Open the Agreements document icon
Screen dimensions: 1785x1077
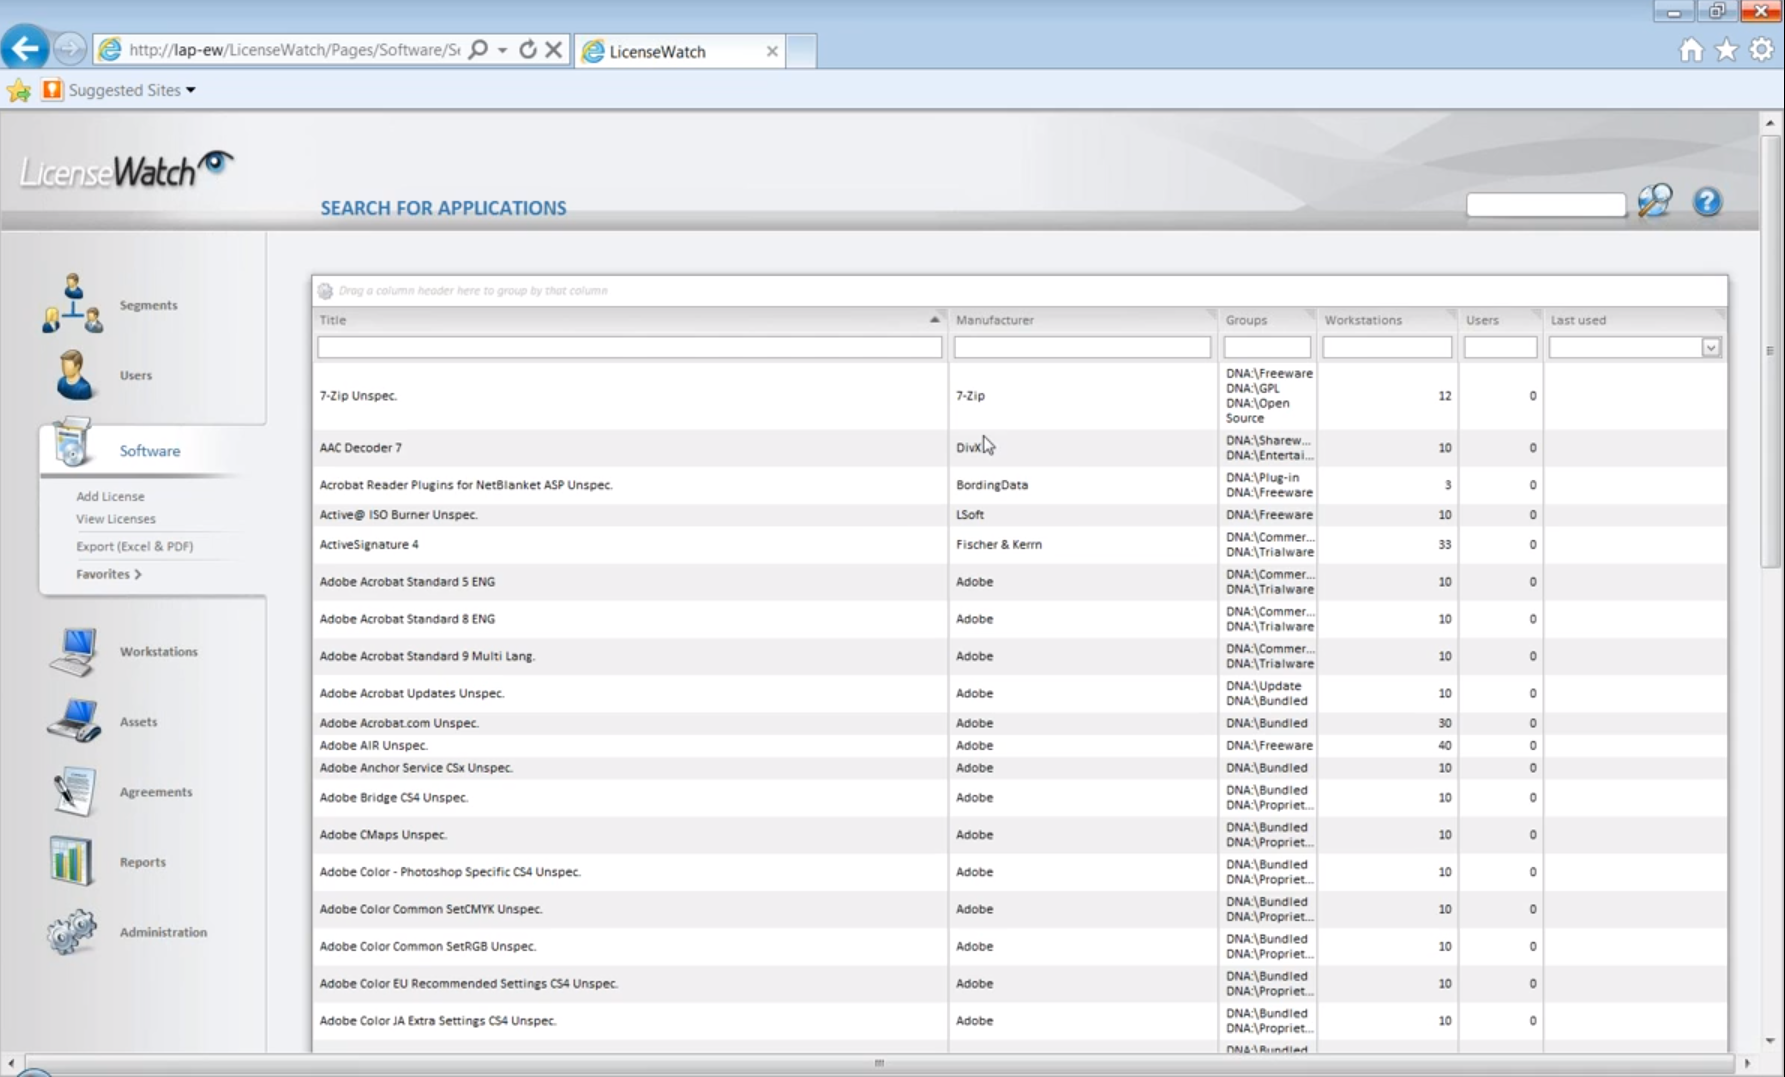[x=74, y=791]
